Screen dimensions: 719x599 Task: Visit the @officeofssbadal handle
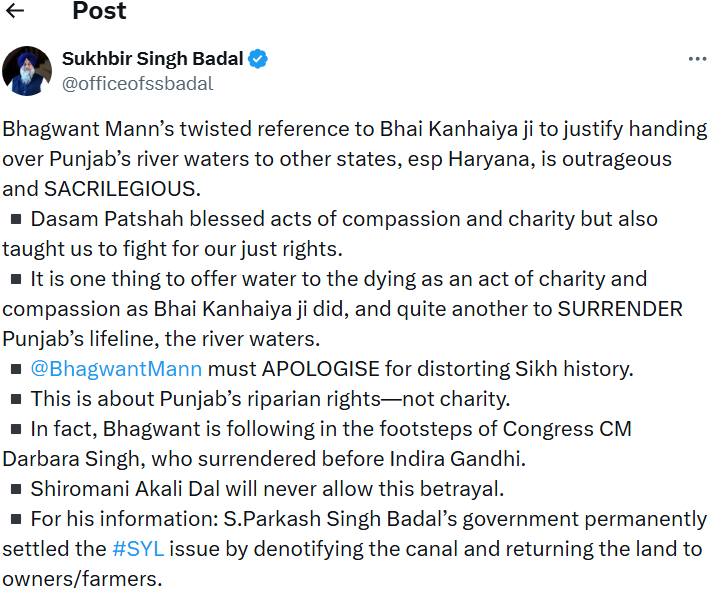pyautogui.click(x=137, y=84)
